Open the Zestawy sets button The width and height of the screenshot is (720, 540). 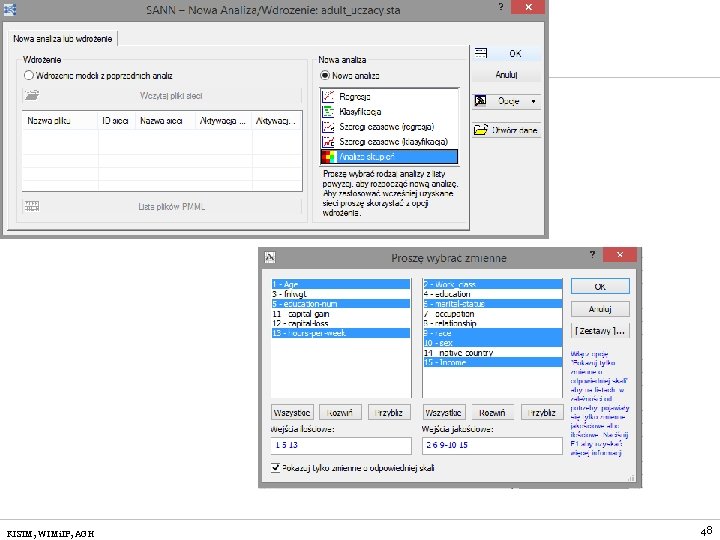[600, 331]
